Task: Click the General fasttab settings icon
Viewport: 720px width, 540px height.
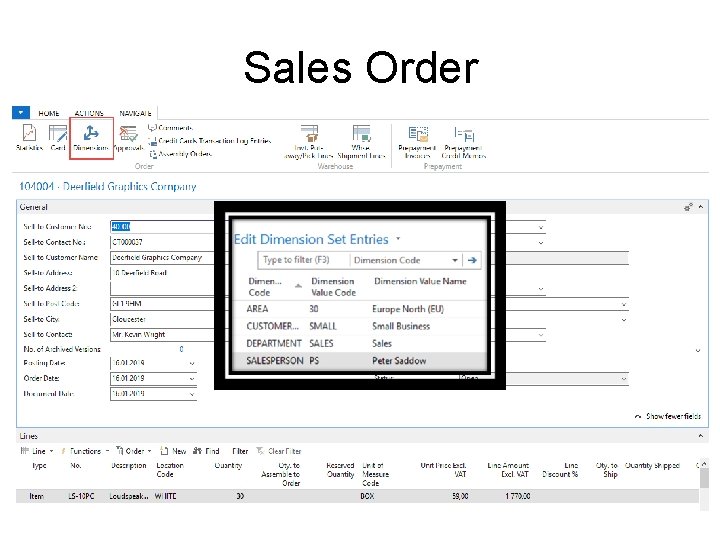Action: [688, 207]
